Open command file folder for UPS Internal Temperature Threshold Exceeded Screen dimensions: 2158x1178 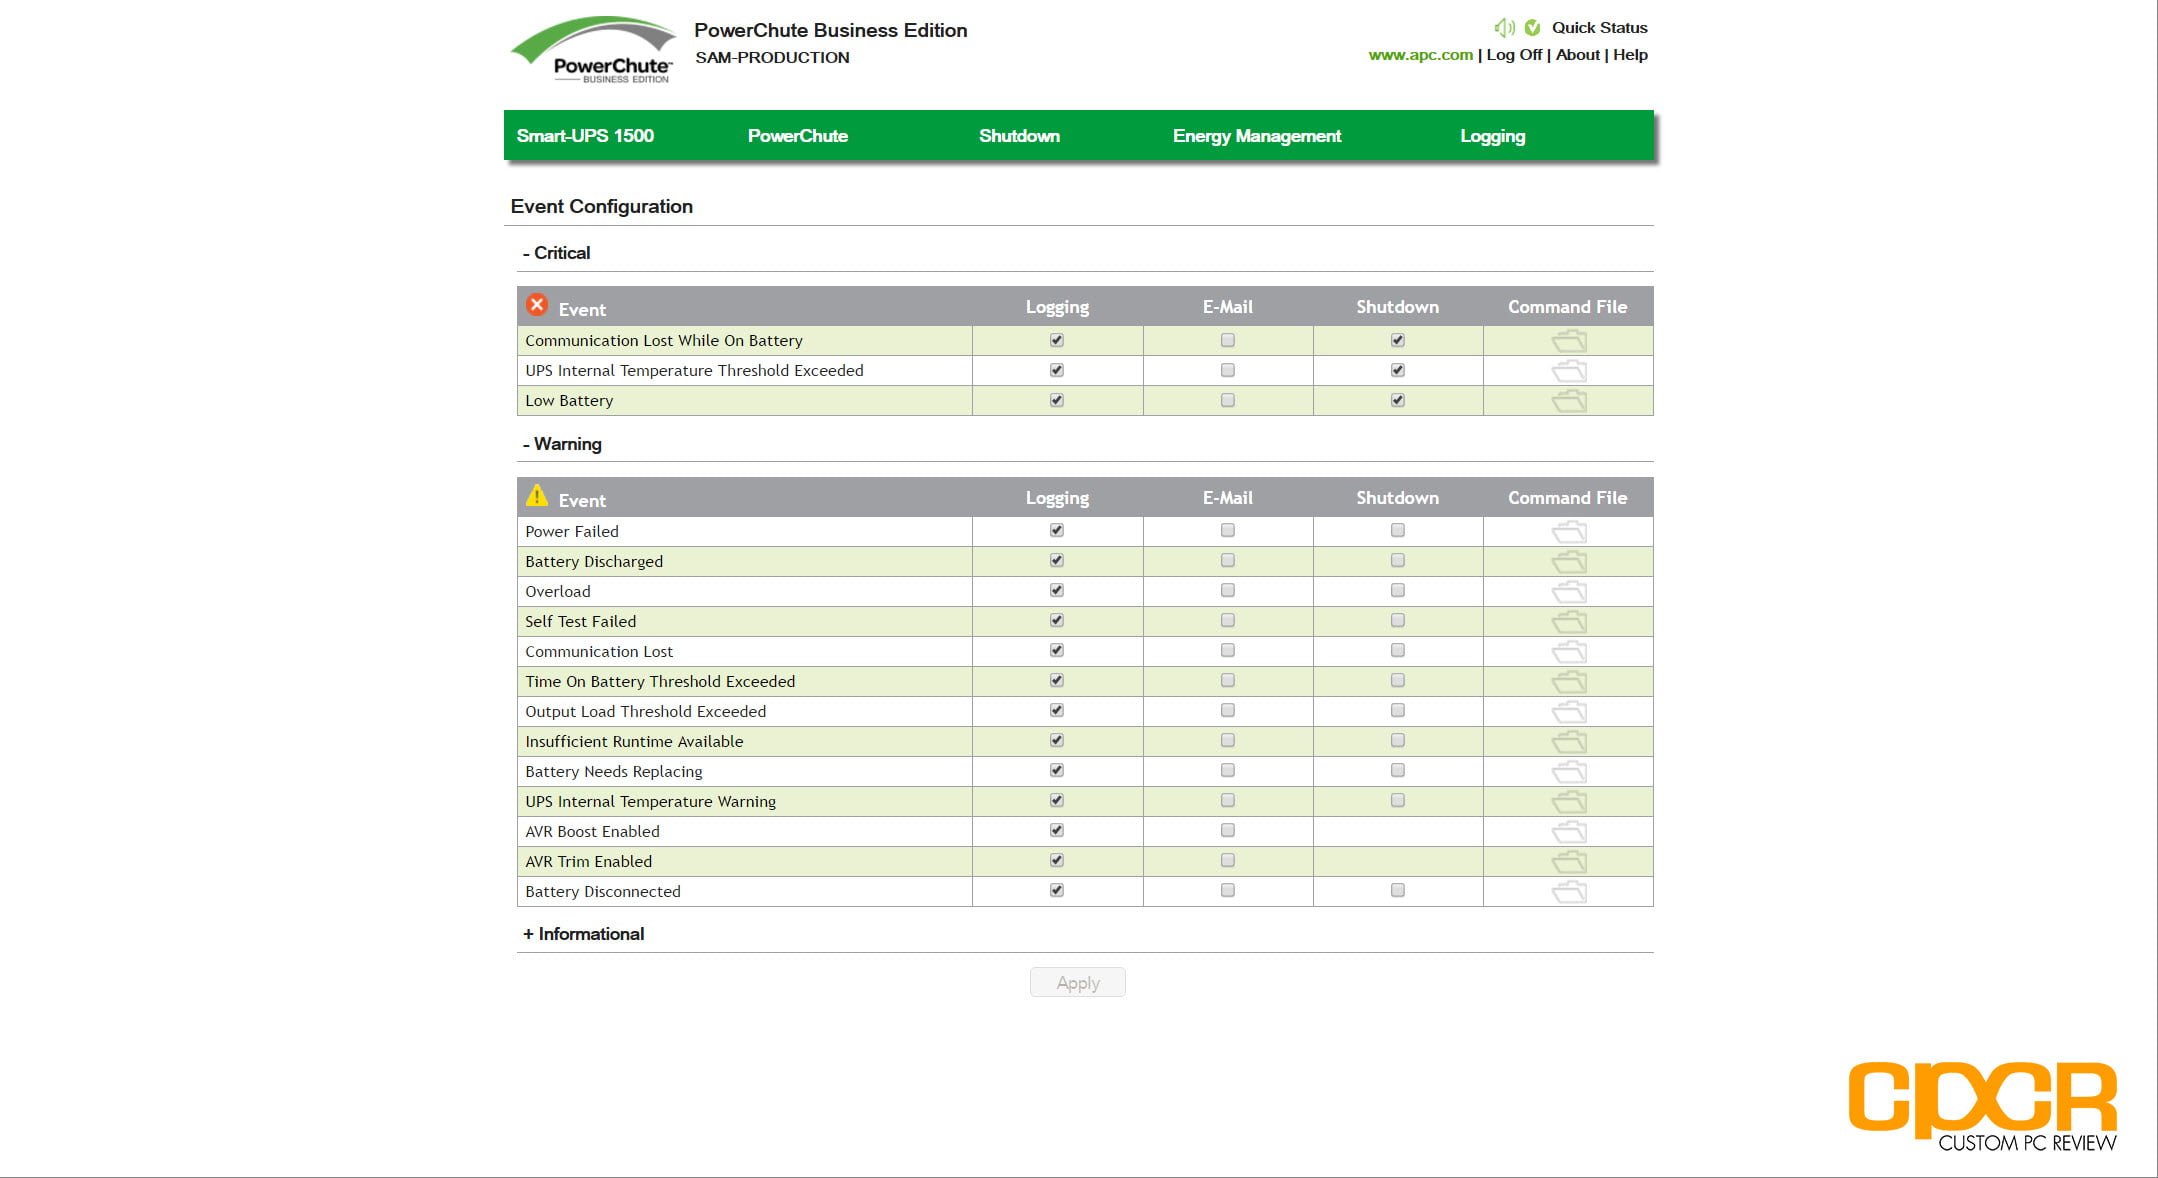point(1569,371)
